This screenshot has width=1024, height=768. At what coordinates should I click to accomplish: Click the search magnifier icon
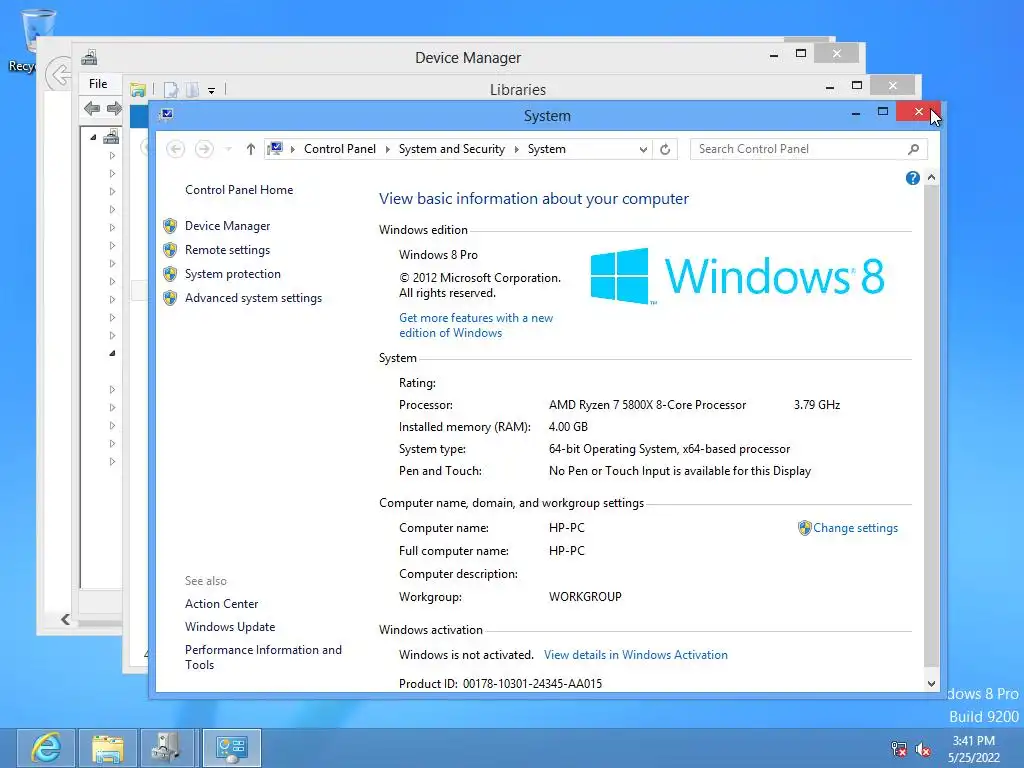914,149
